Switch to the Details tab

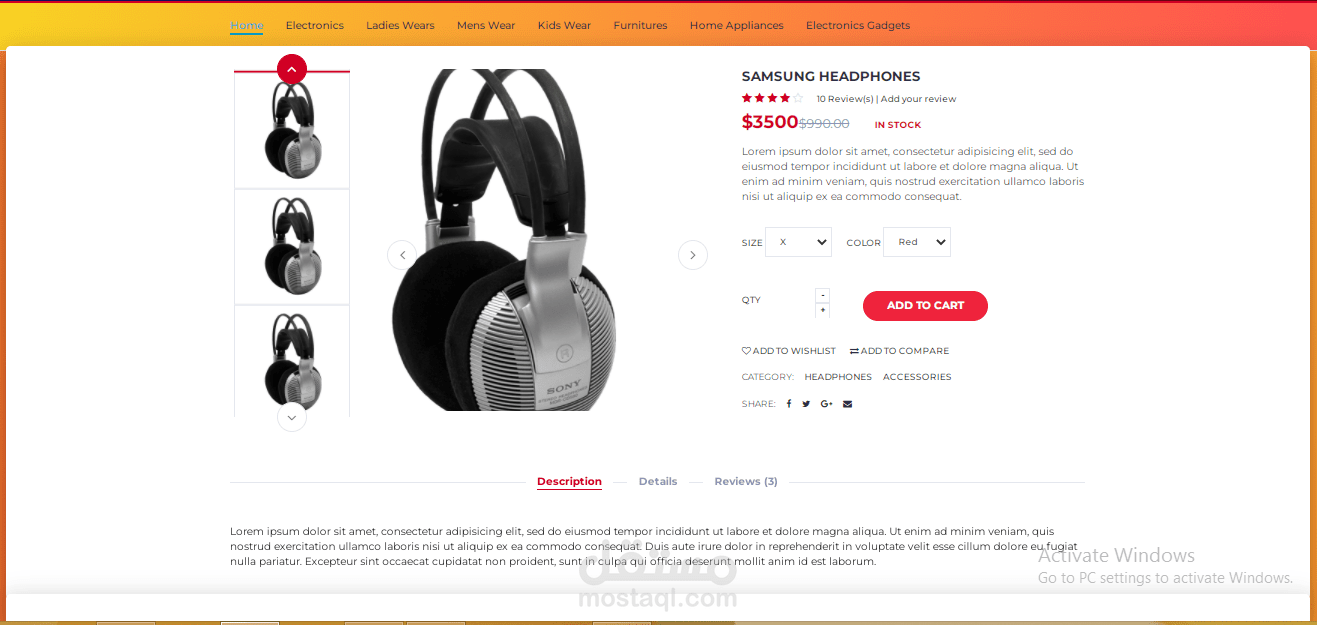point(658,482)
